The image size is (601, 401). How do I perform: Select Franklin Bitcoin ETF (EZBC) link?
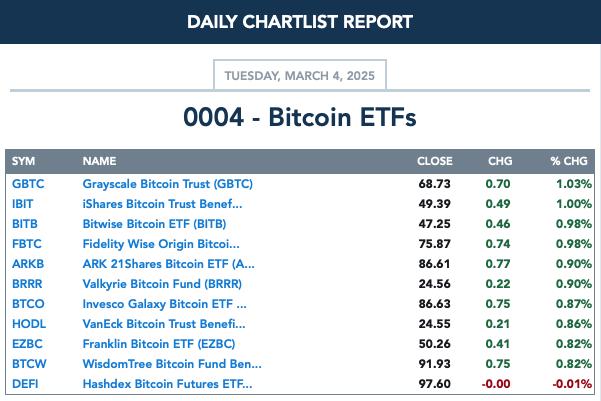pyautogui.click(x=159, y=344)
